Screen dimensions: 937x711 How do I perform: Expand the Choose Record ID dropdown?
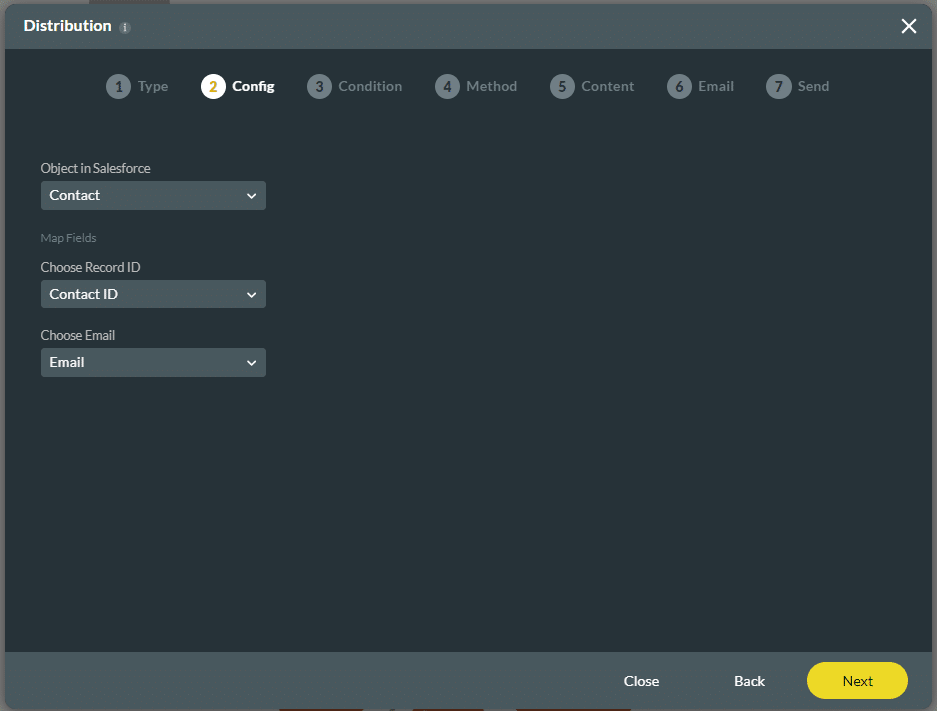(x=153, y=295)
